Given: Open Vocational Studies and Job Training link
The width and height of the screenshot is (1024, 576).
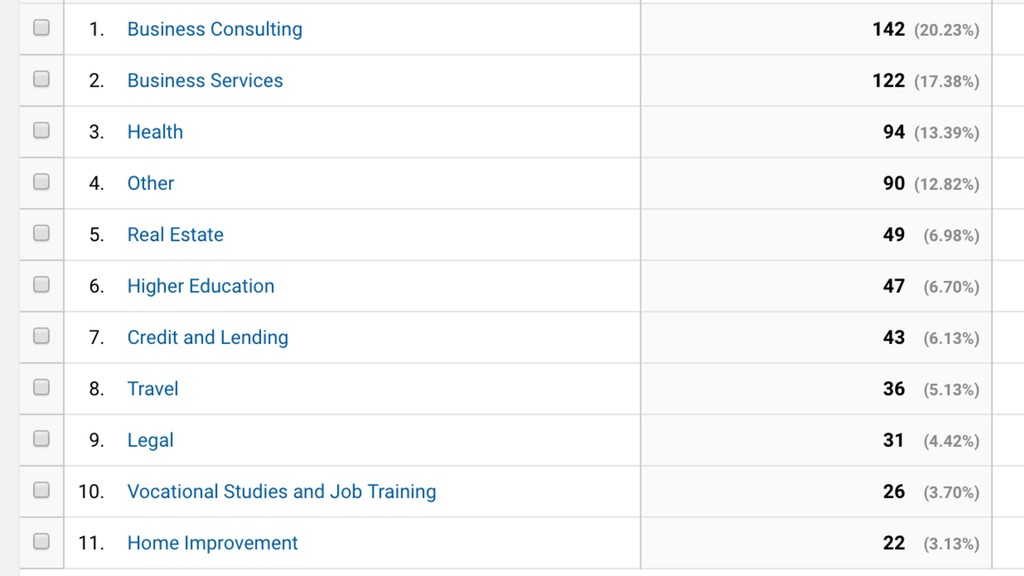Looking at the screenshot, I should point(281,492).
